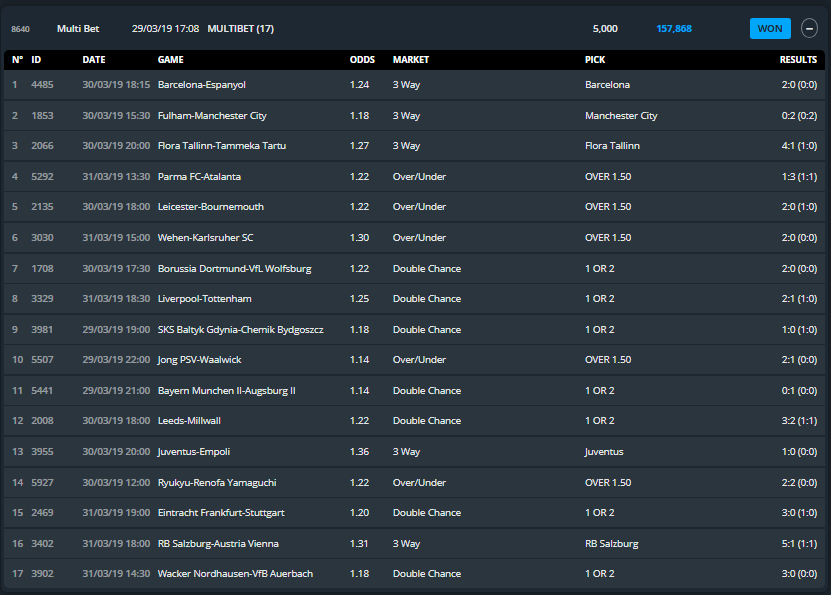The width and height of the screenshot is (831, 595).
Task: Select the Flora Tallinn-Tammeka Tartu game
Action: [222, 146]
